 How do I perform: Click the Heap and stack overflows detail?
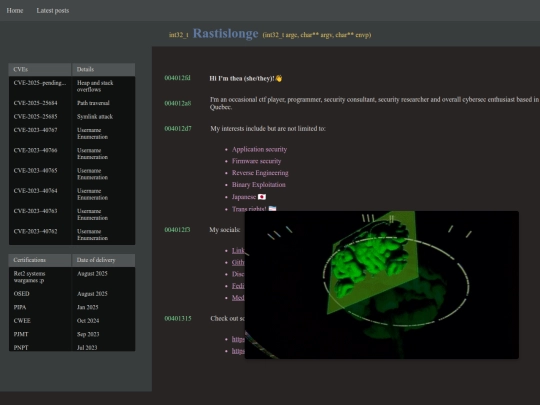[95, 86]
